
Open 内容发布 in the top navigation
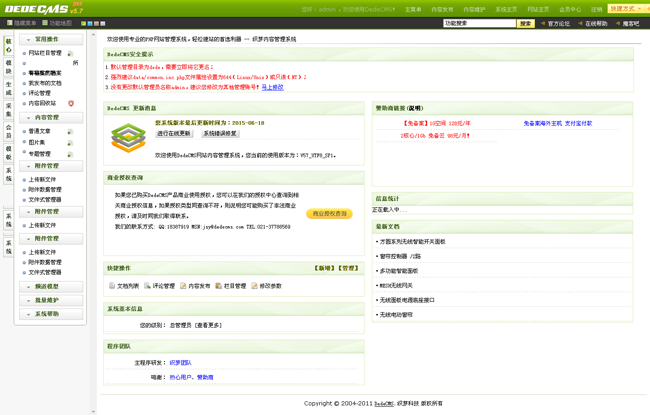pos(442,9)
